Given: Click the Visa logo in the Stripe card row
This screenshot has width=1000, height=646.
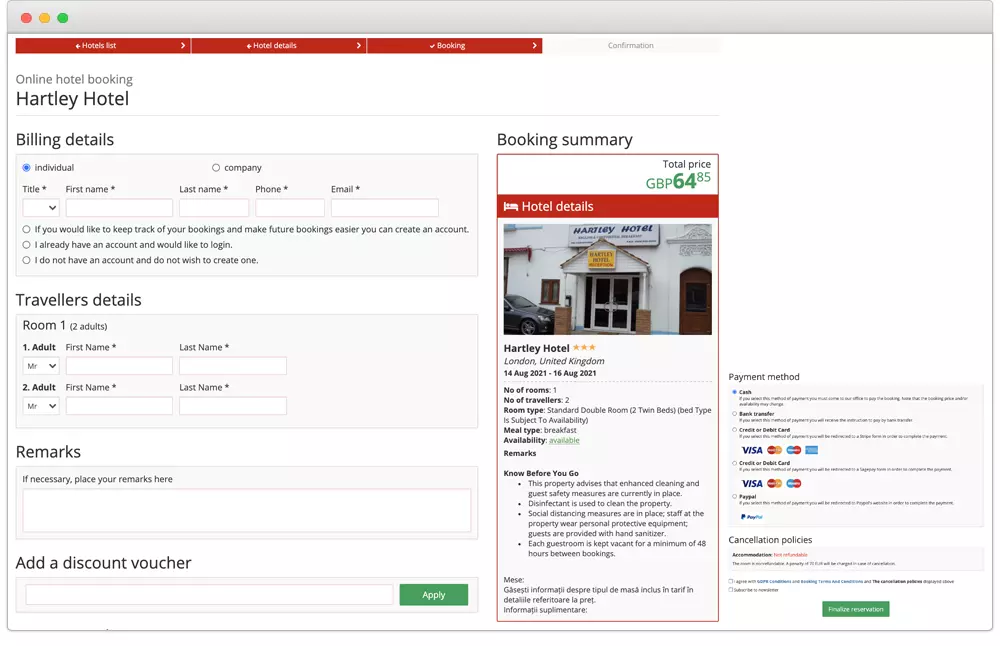Looking at the screenshot, I should coord(751,450).
